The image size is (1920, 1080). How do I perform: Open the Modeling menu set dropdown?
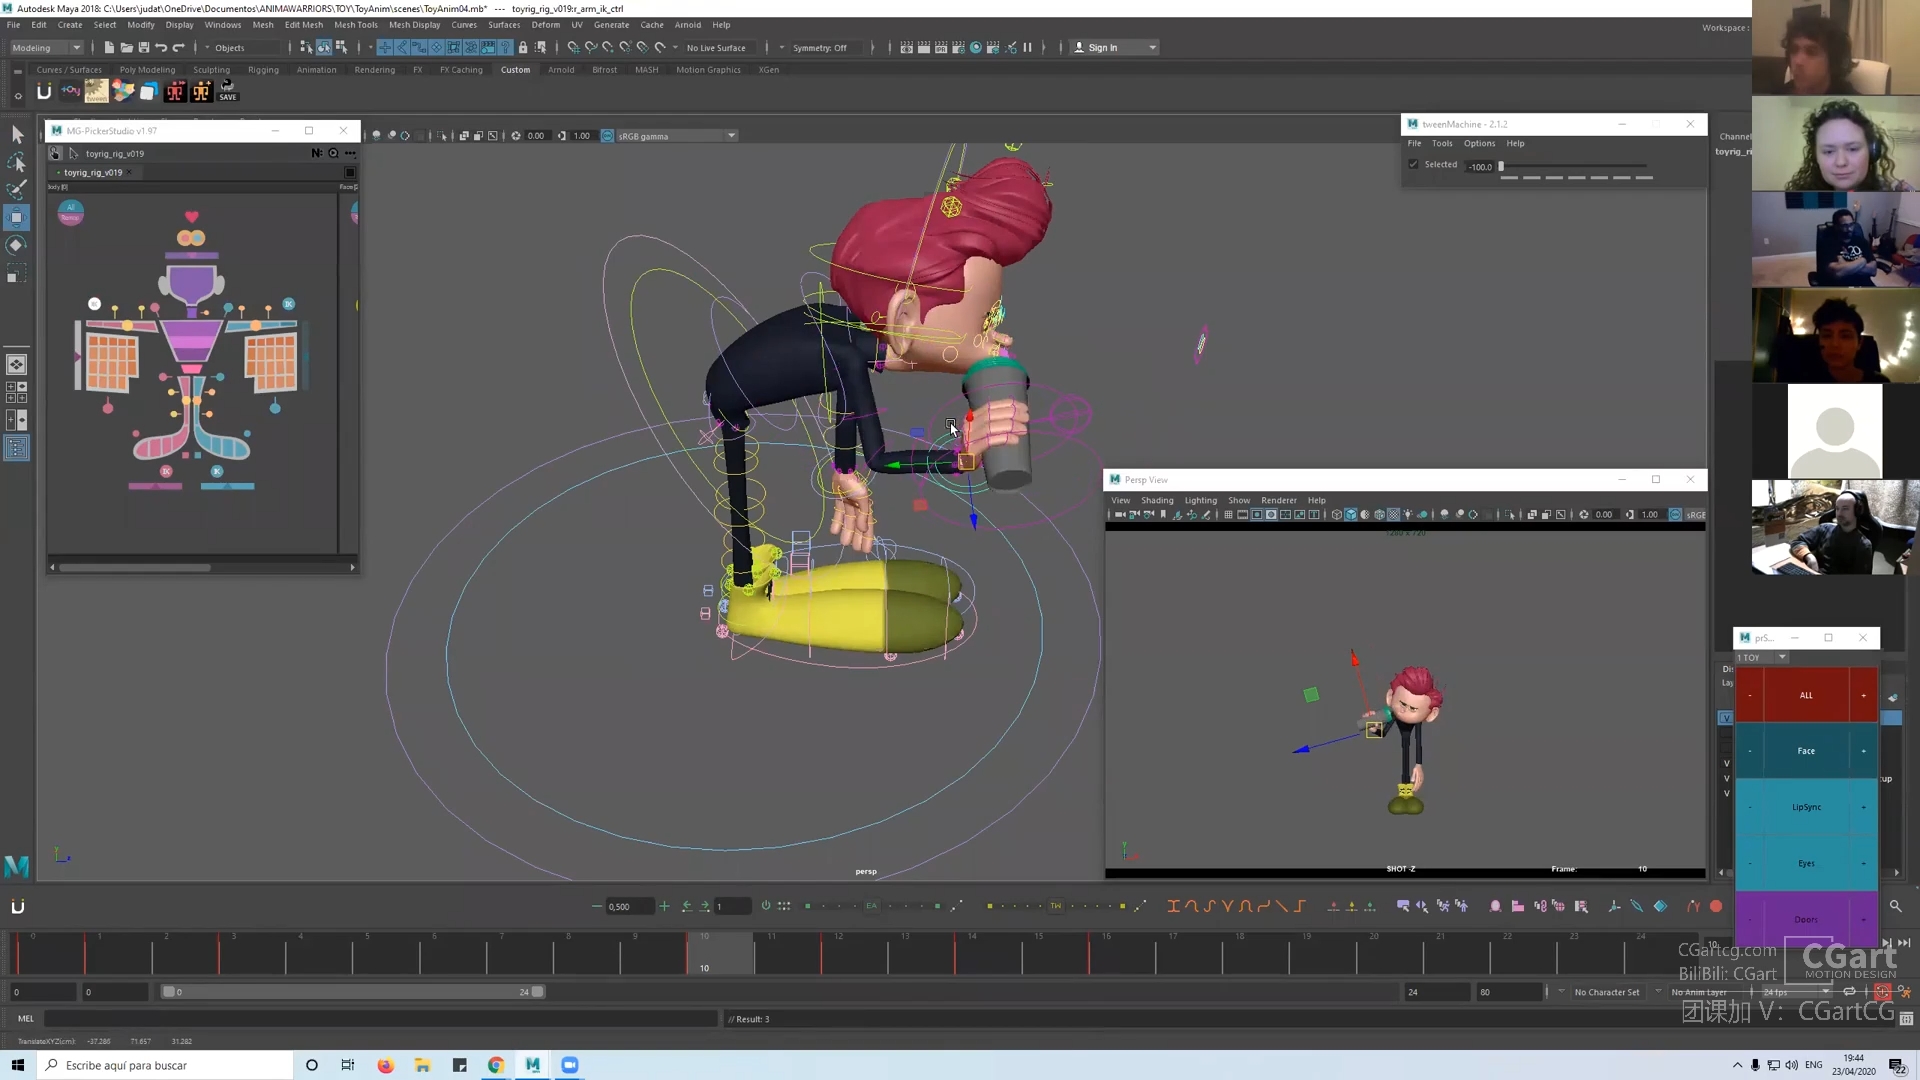coord(46,47)
